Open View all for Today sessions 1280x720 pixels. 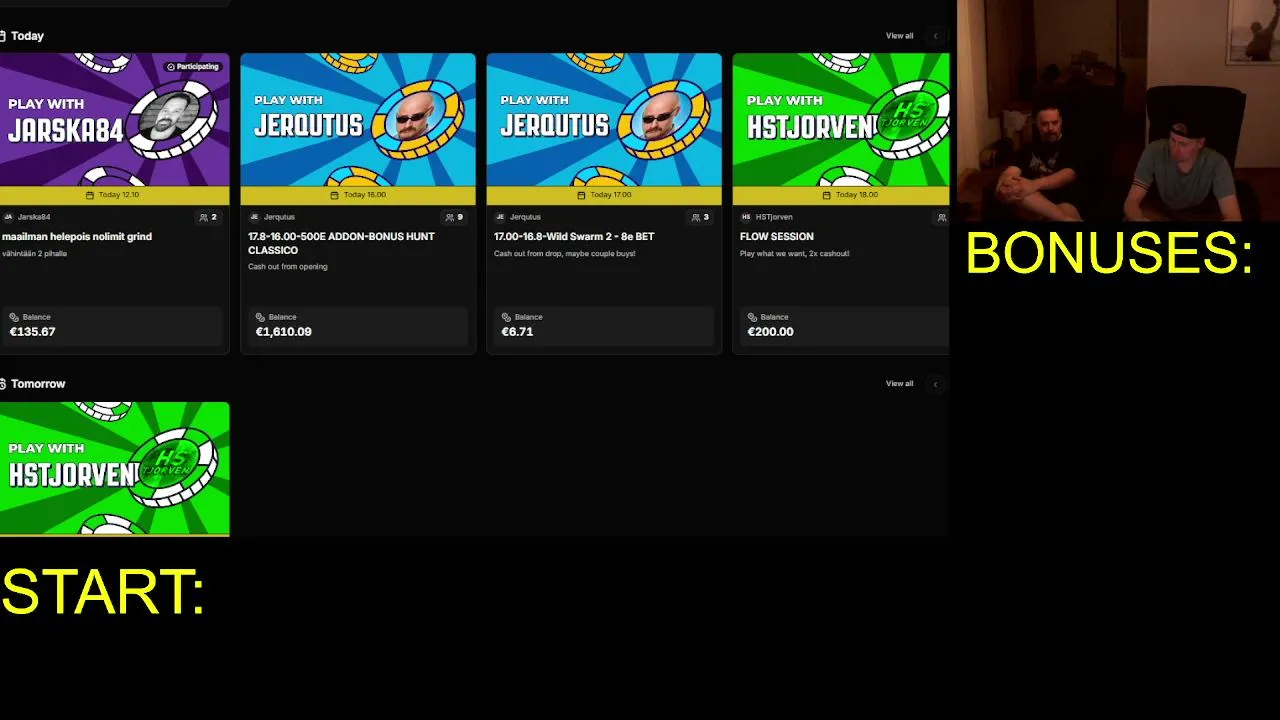[x=899, y=36]
